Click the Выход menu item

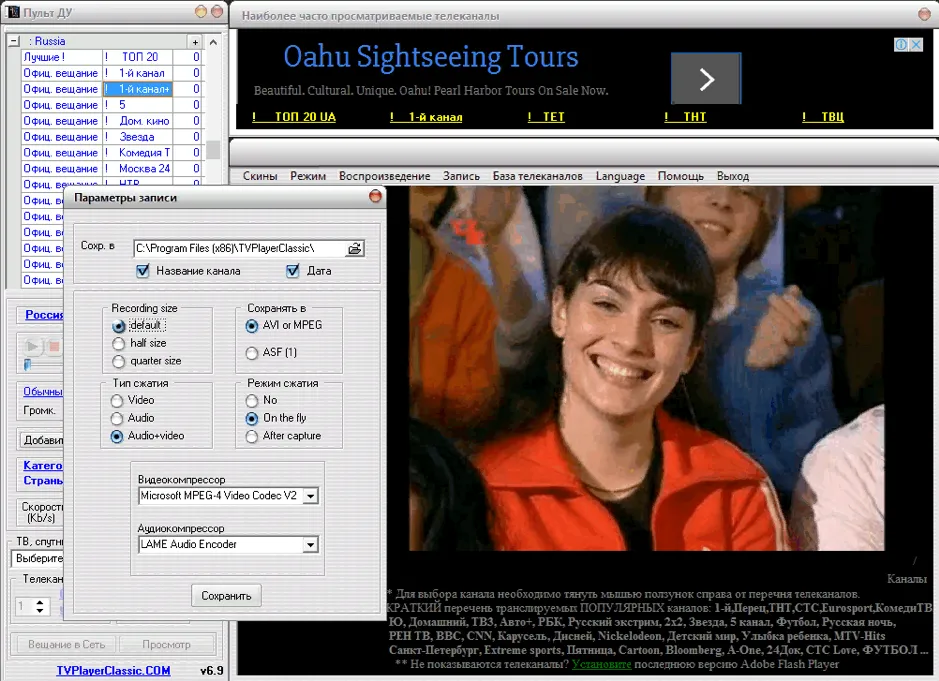(x=732, y=176)
